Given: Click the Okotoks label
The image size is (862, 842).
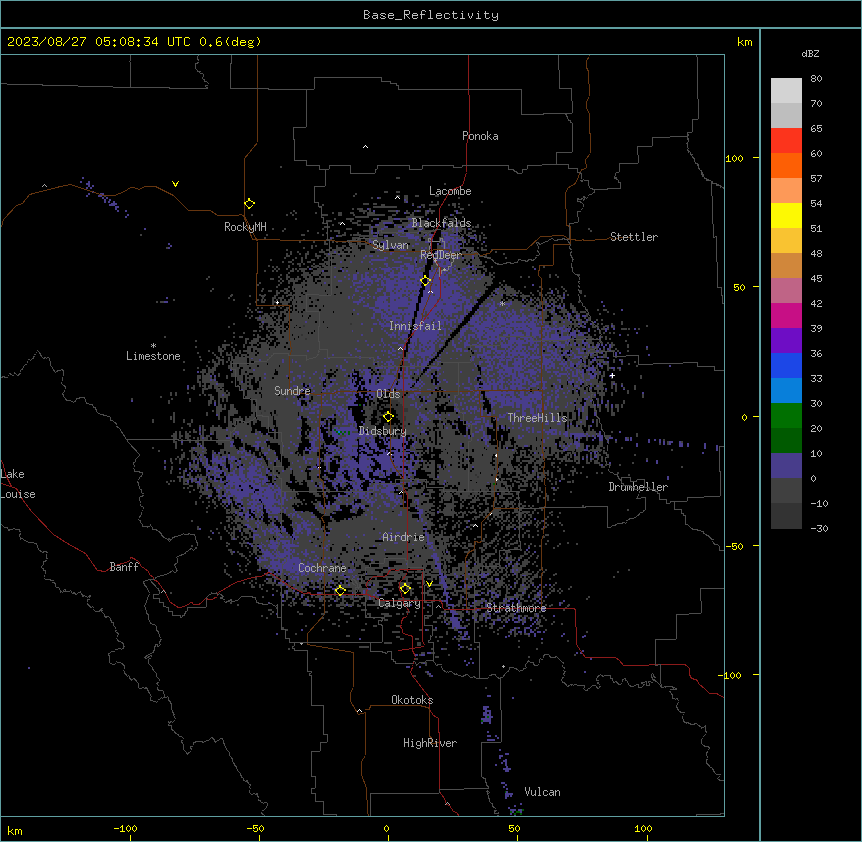Looking at the screenshot, I should point(412,700).
